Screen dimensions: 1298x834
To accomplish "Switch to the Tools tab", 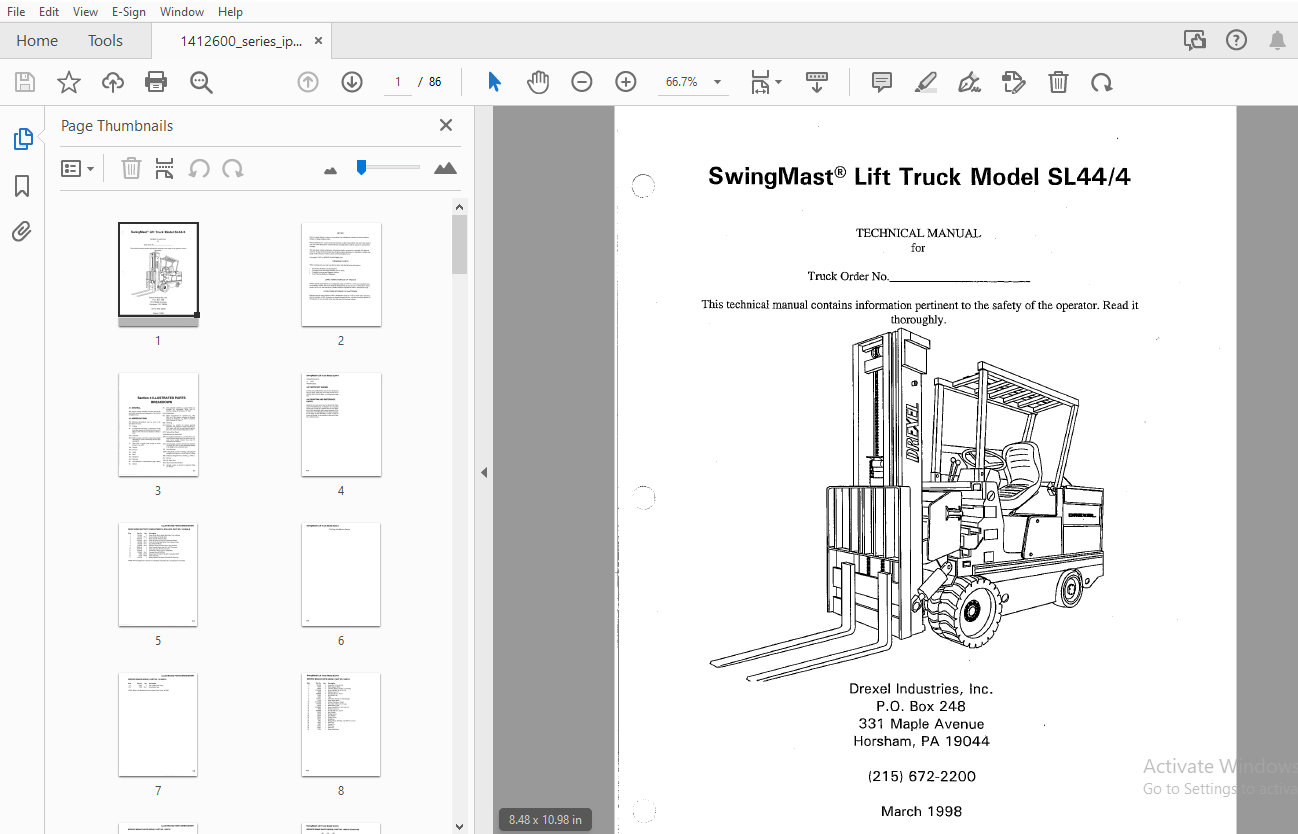I will click(105, 40).
